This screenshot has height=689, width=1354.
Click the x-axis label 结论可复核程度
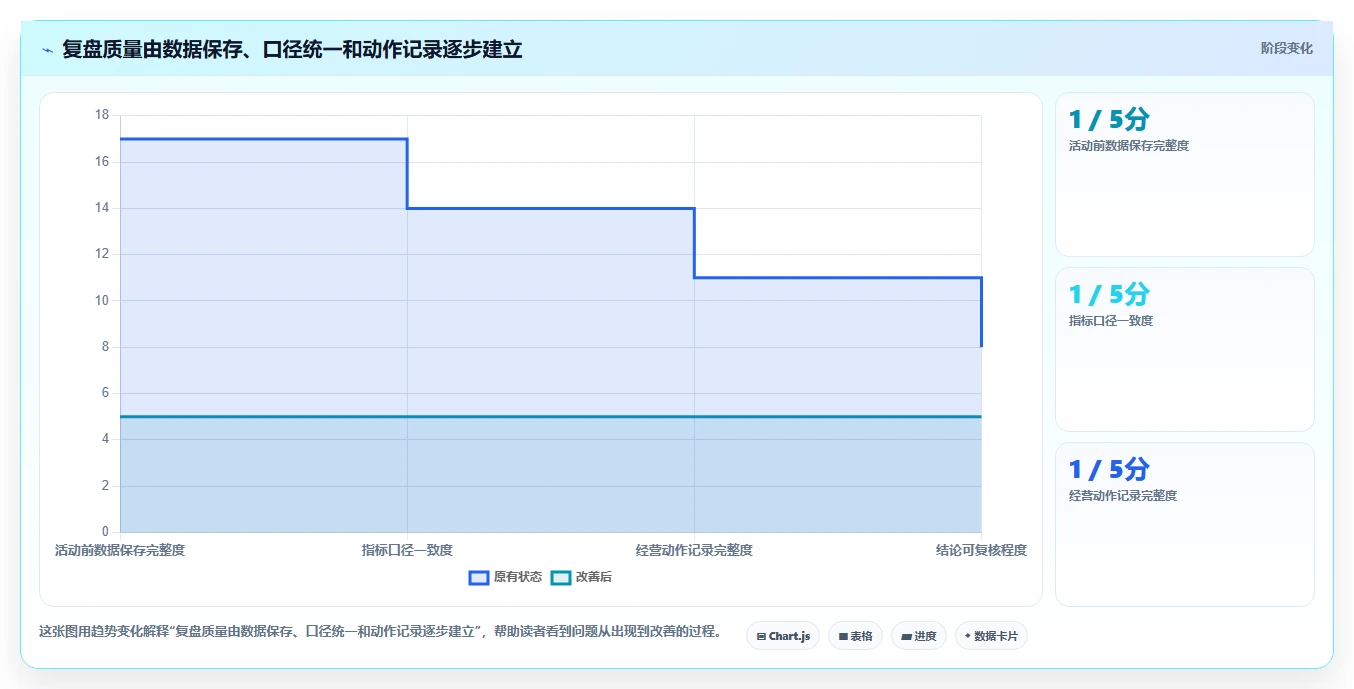pos(981,550)
